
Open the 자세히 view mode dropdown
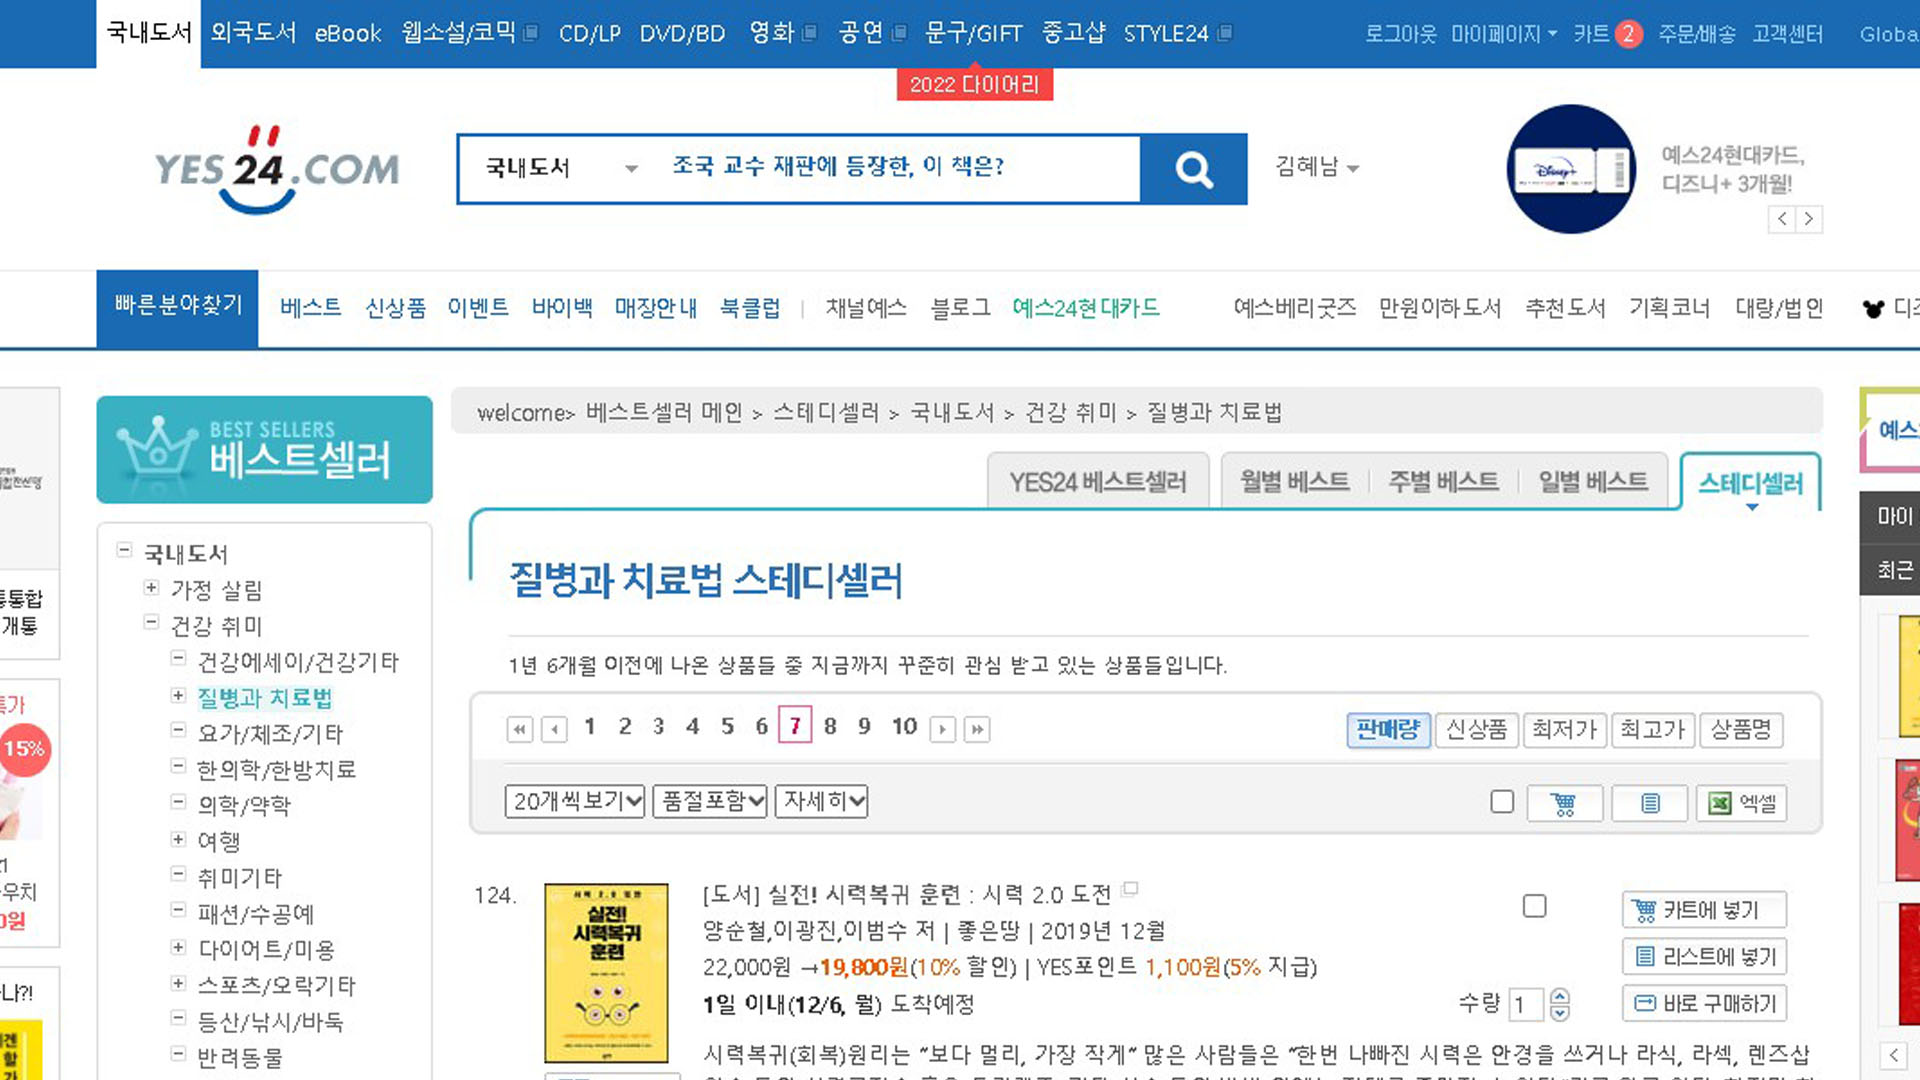click(821, 801)
